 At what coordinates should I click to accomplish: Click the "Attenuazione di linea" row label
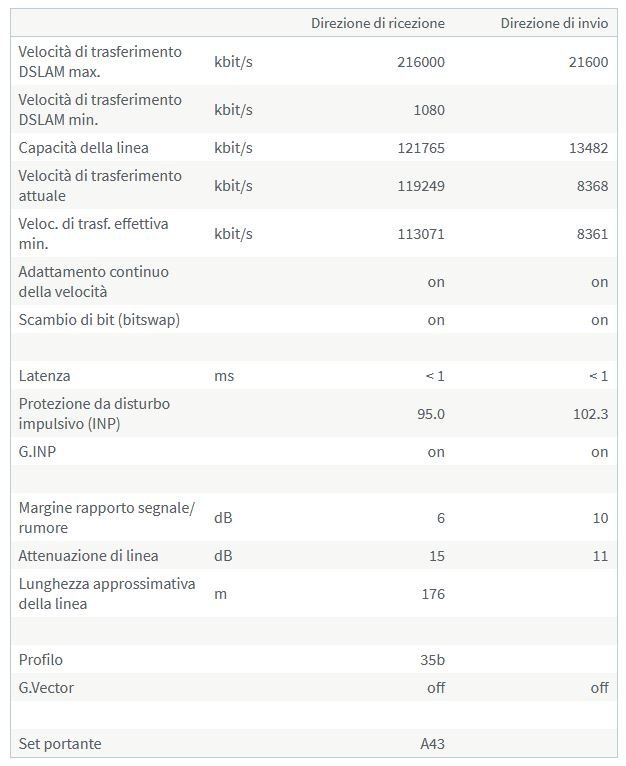click(89, 556)
